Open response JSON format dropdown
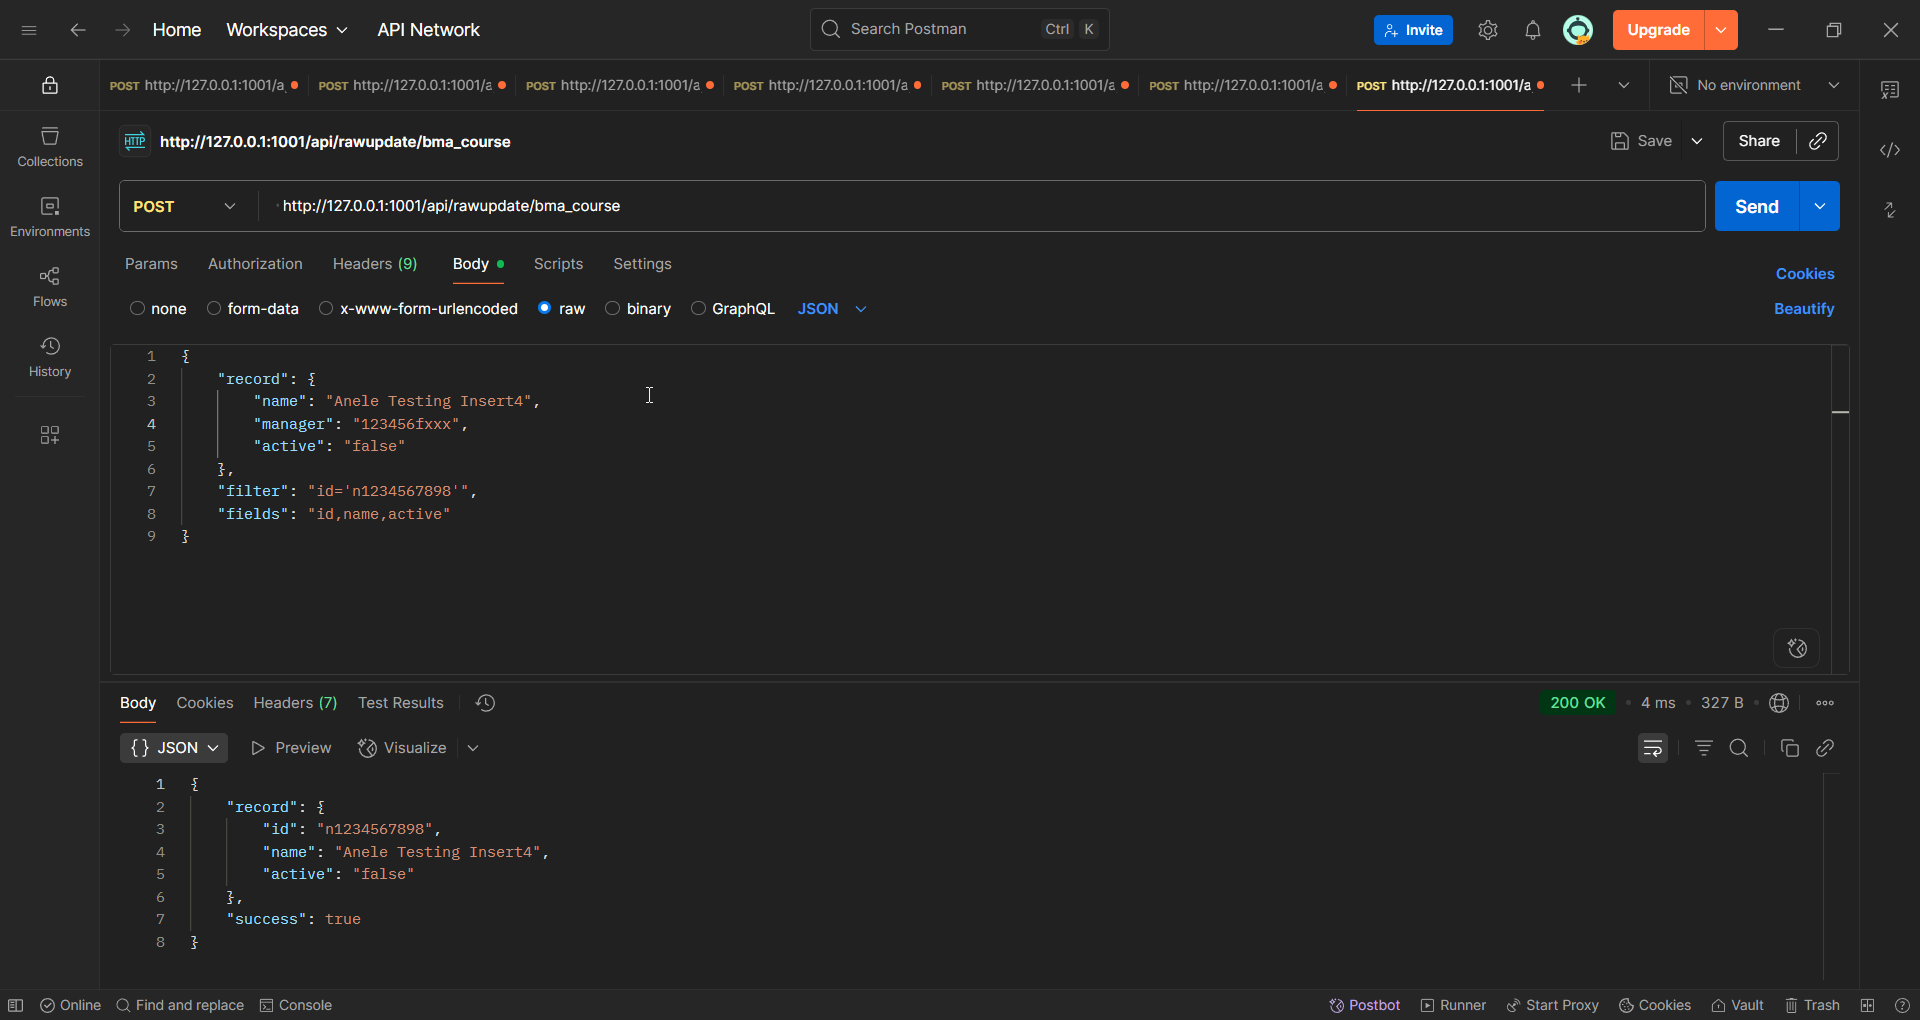1920x1020 pixels. click(x=174, y=748)
